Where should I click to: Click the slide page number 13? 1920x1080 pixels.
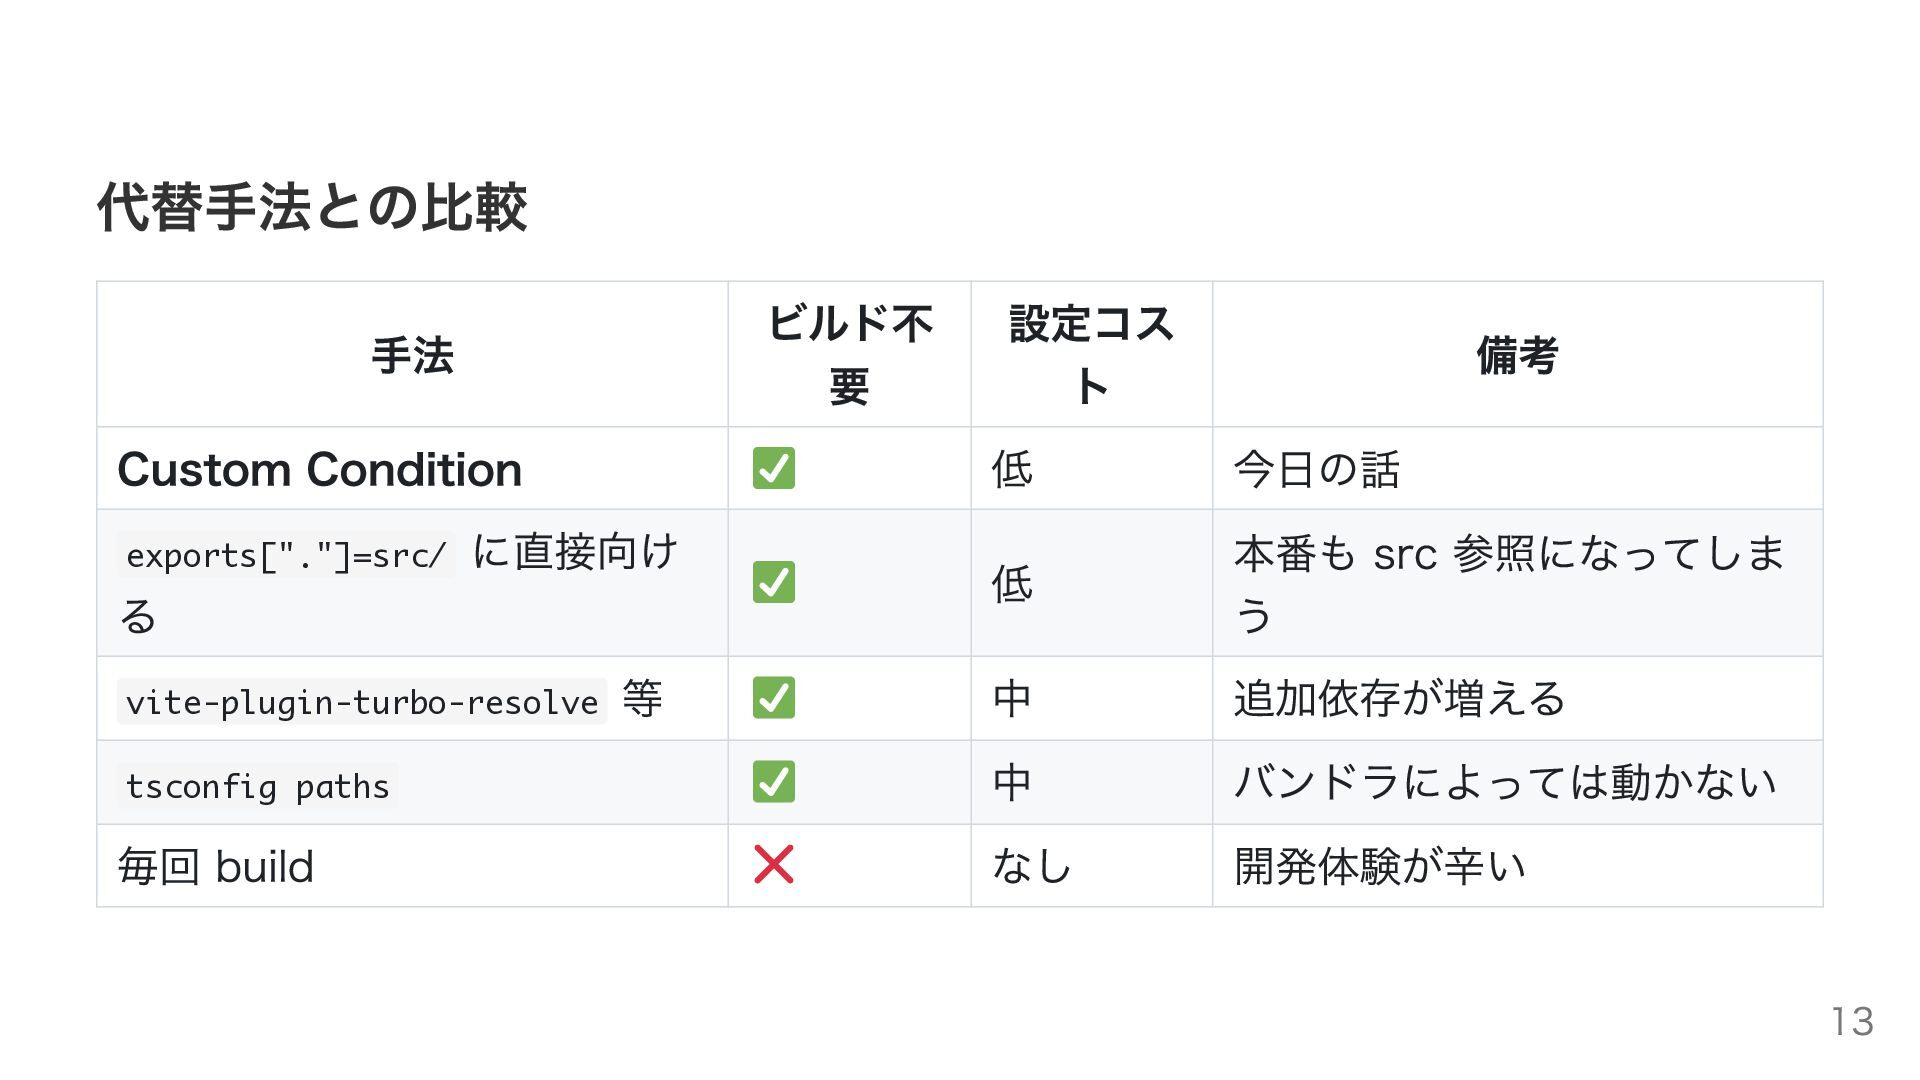(1852, 1021)
